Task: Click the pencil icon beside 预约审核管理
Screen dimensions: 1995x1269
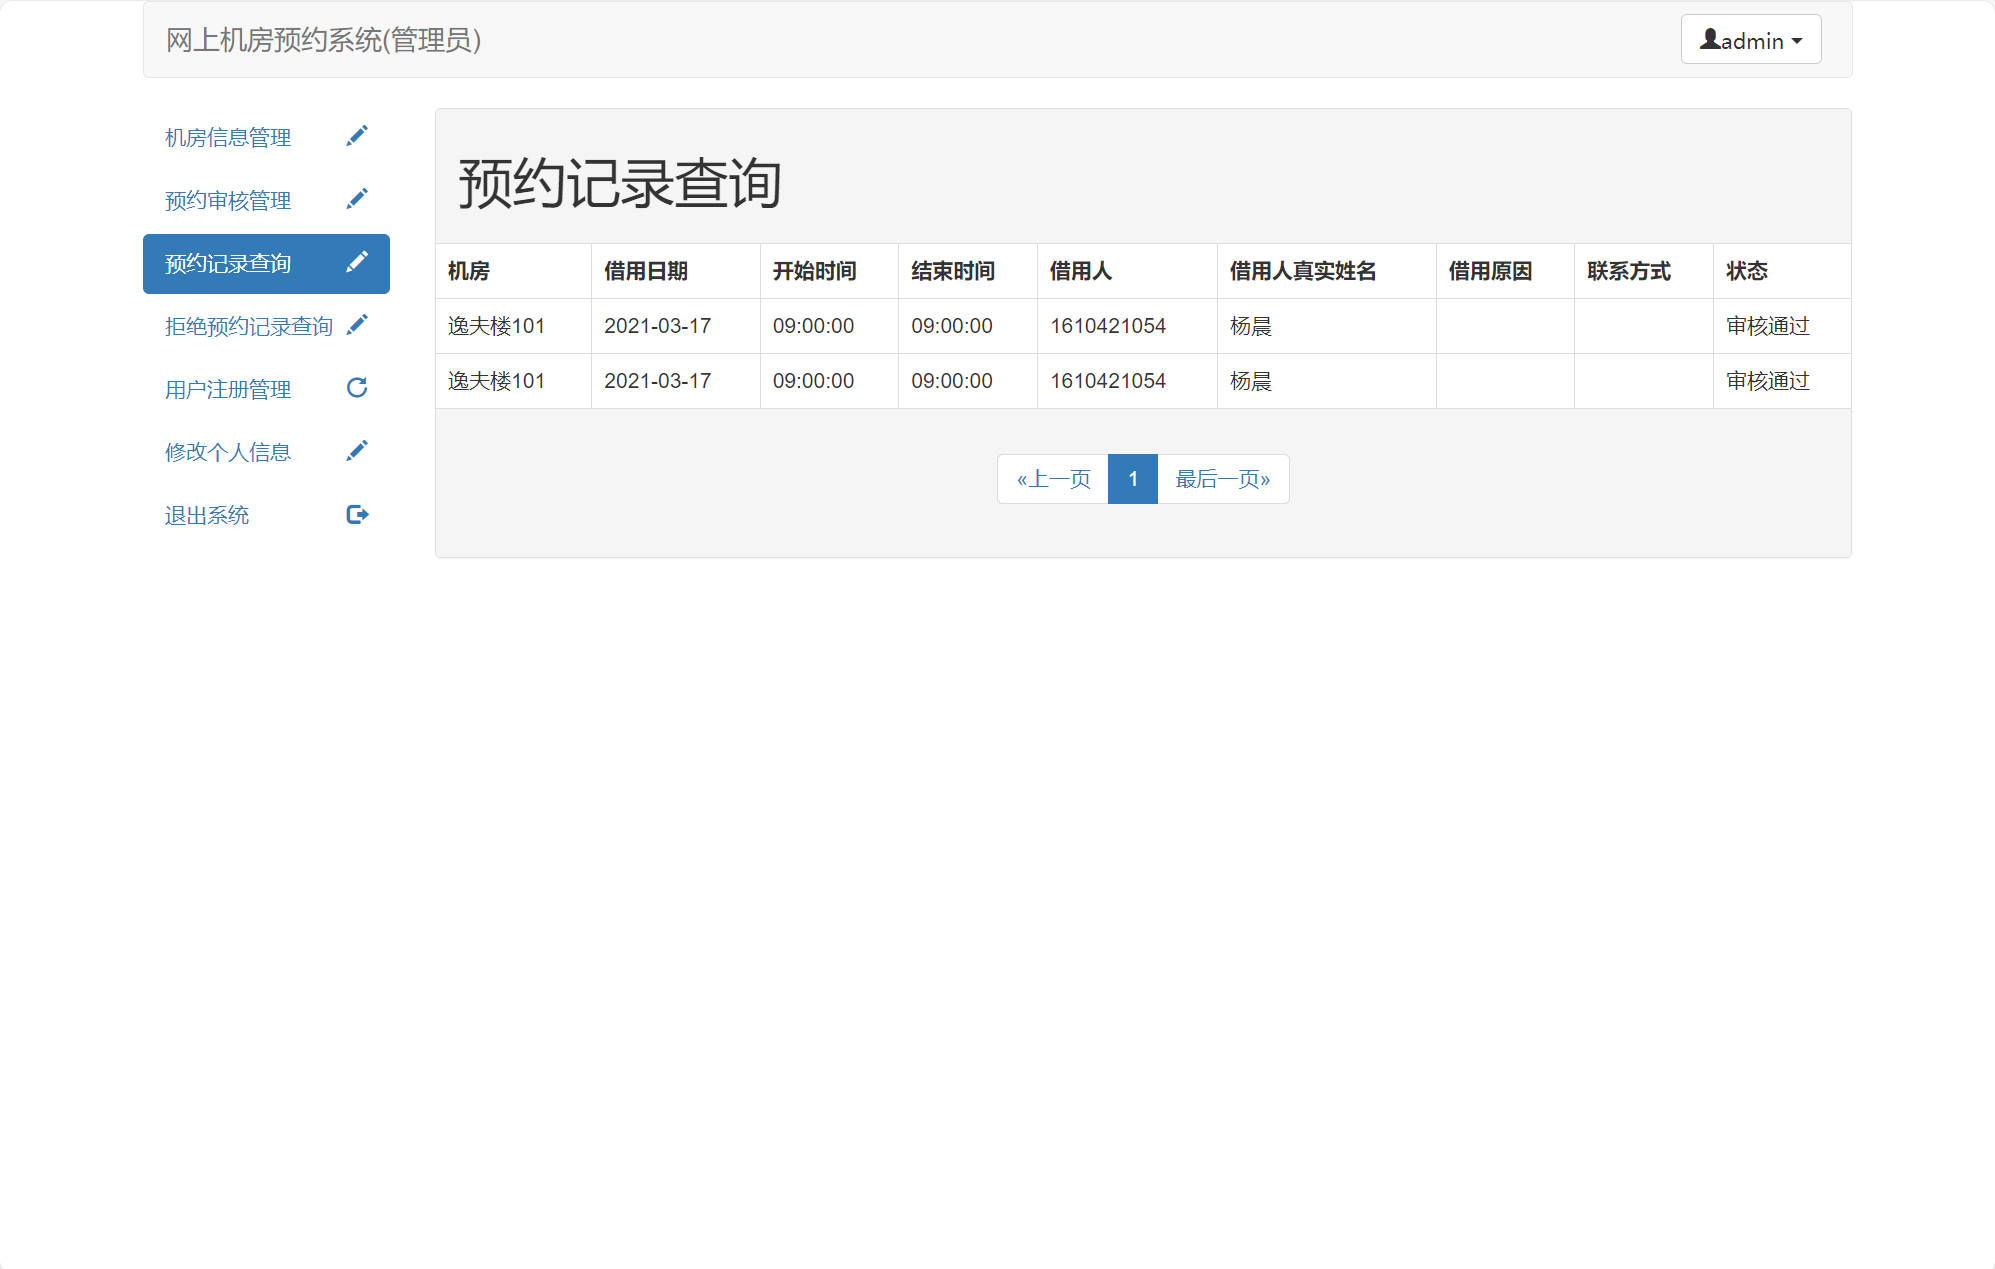Action: tap(358, 198)
